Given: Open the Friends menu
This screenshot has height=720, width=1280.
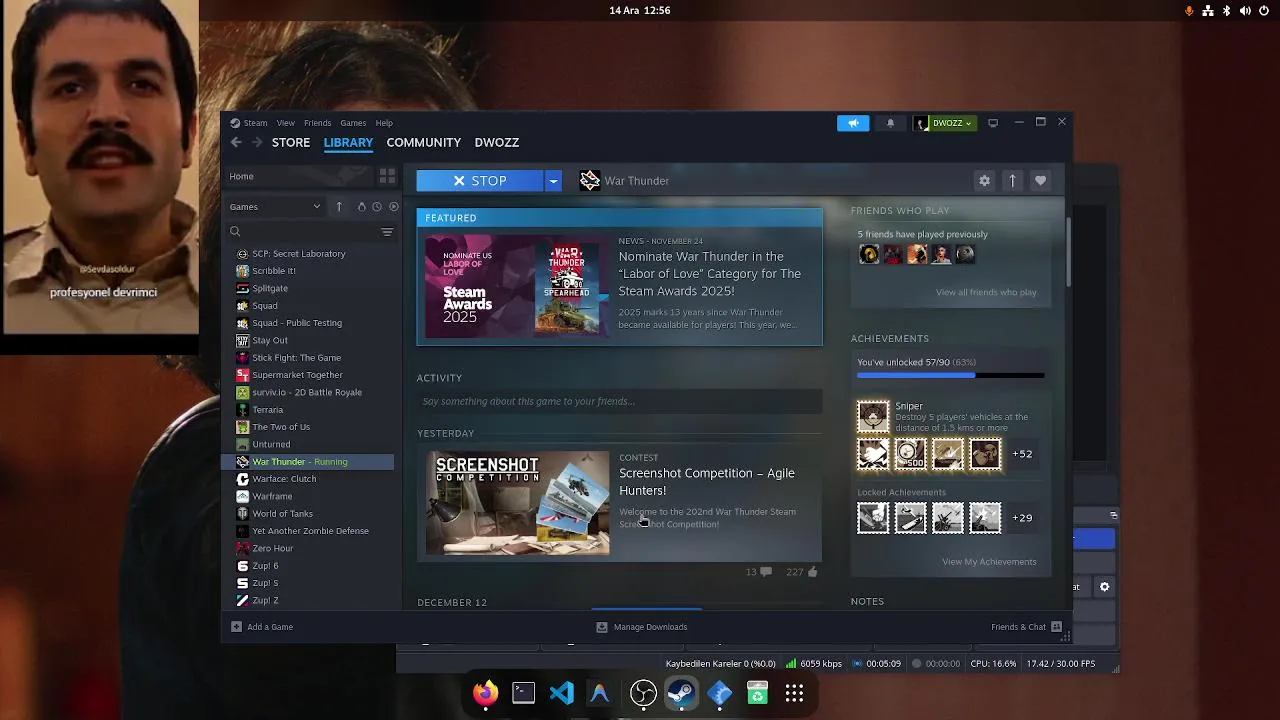Looking at the screenshot, I should click(318, 123).
